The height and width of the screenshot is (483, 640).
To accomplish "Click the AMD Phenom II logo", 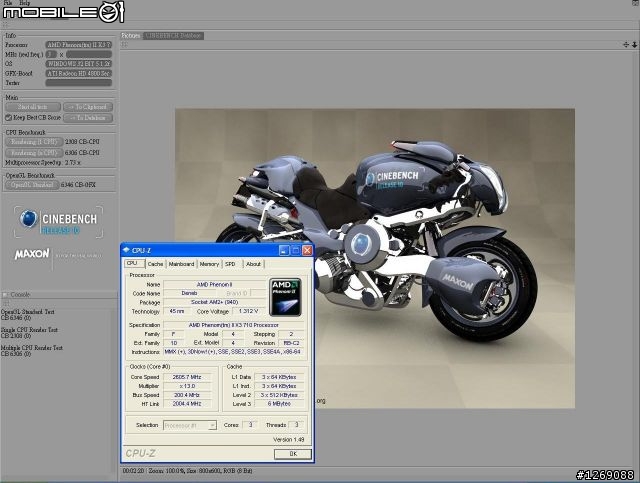I will click(x=285, y=297).
